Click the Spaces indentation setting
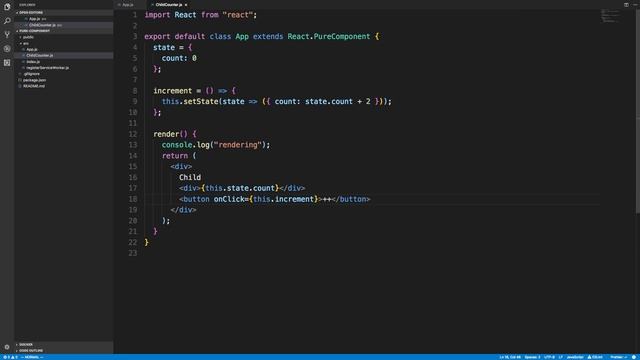Viewport: 640px width, 360px height. (x=532, y=357)
